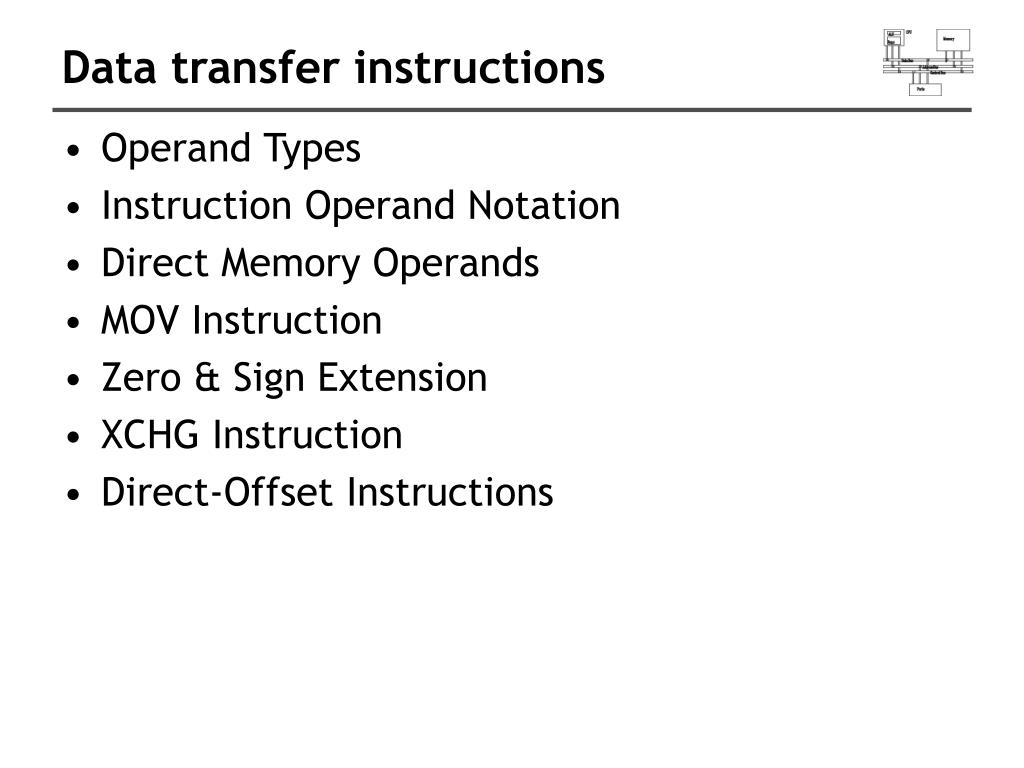The image size is (1024, 768).
Task: Click the bullet before MOV Instruction
Action: (73, 323)
